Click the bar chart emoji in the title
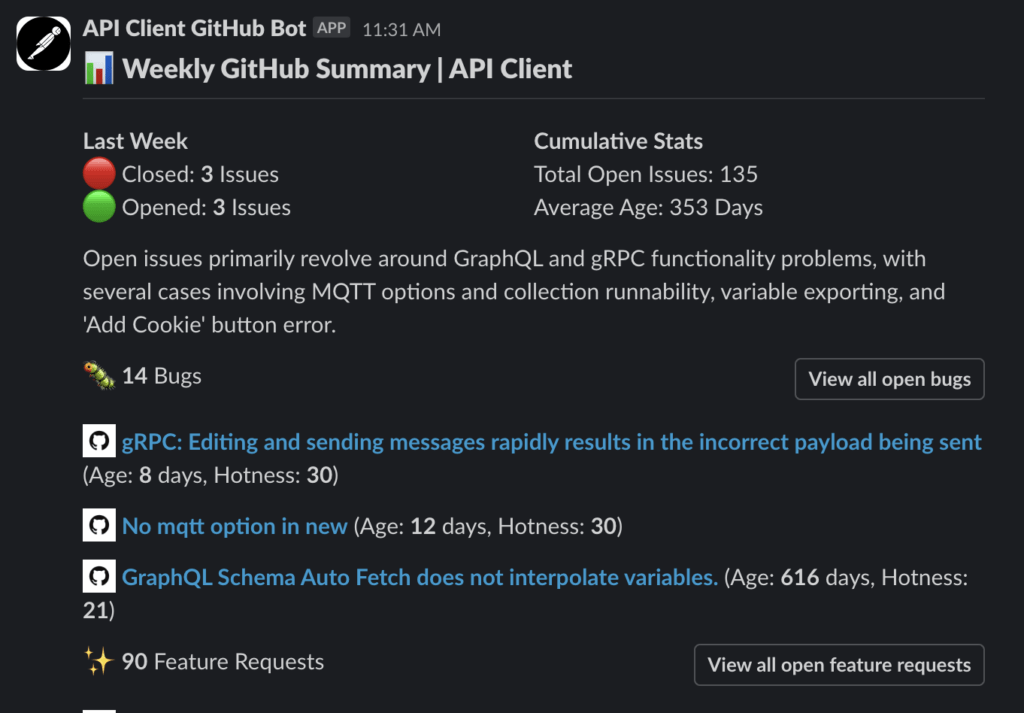 coord(99,69)
